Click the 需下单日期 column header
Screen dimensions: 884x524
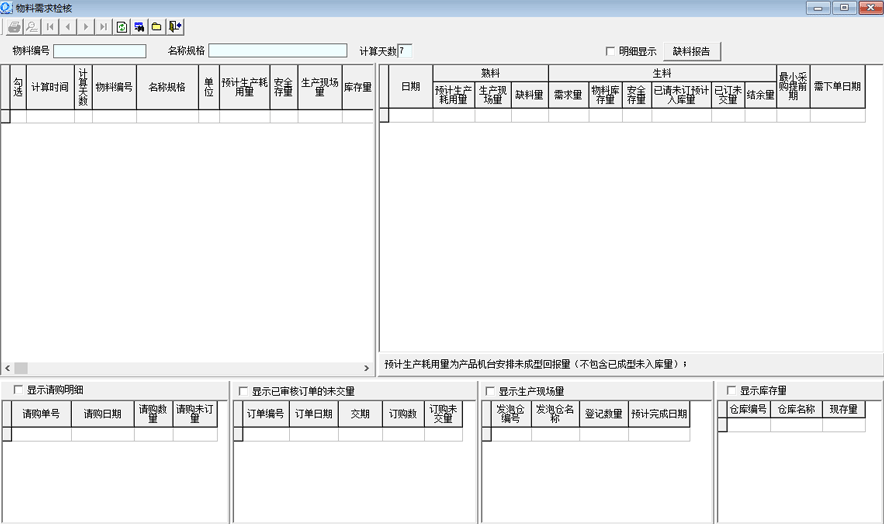coord(837,87)
